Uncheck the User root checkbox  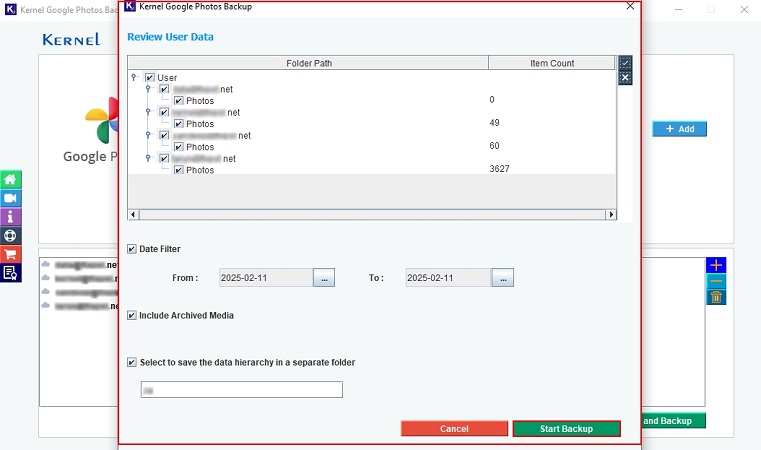150,78
